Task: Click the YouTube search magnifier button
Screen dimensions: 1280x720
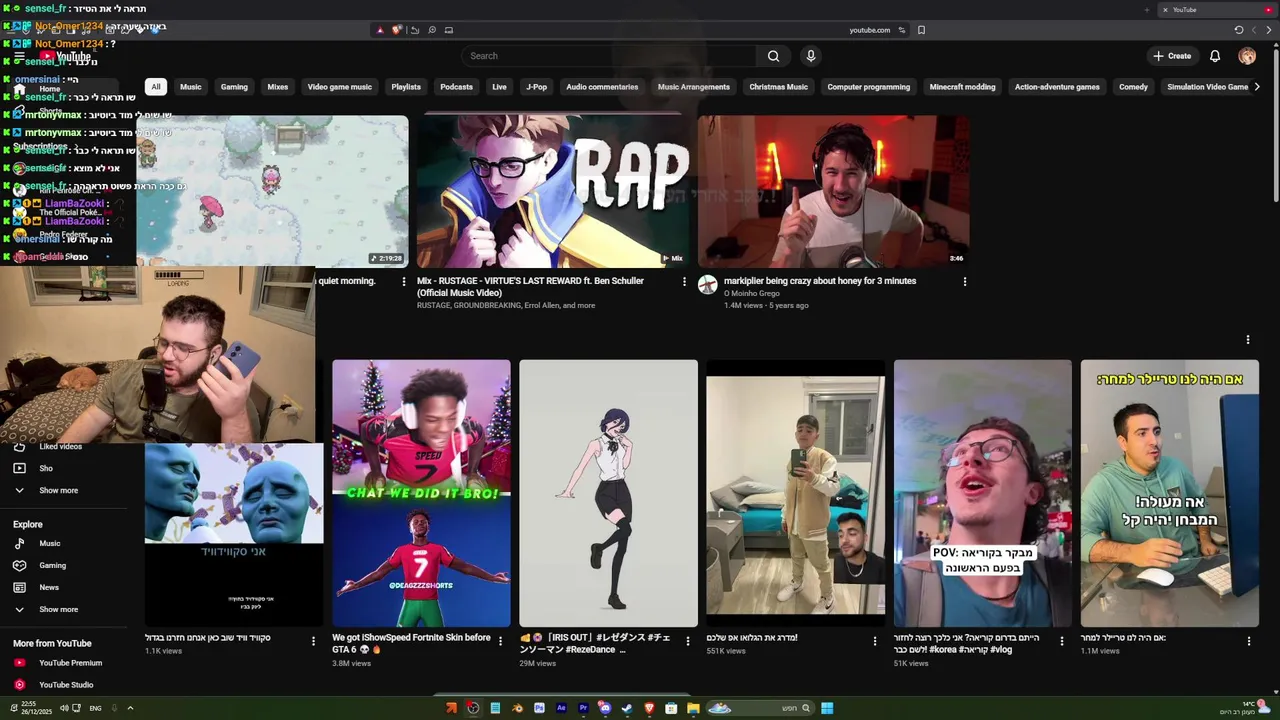Action: [x=773, y=56]
